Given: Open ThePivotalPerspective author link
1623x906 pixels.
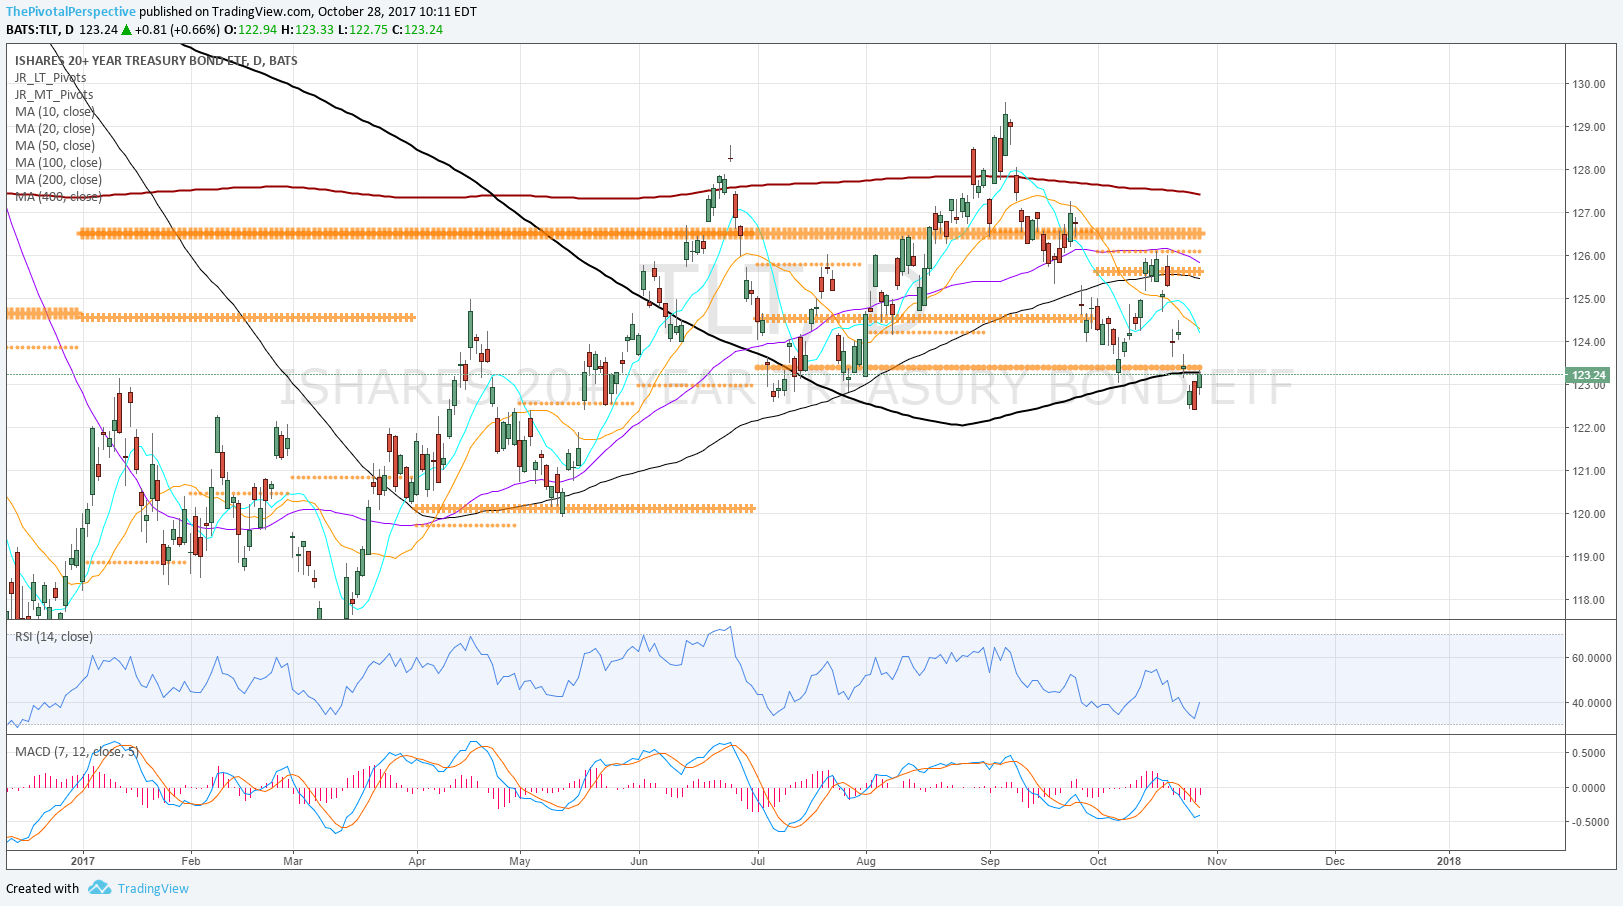Looking at the screenshot, I should pos(71,12).
